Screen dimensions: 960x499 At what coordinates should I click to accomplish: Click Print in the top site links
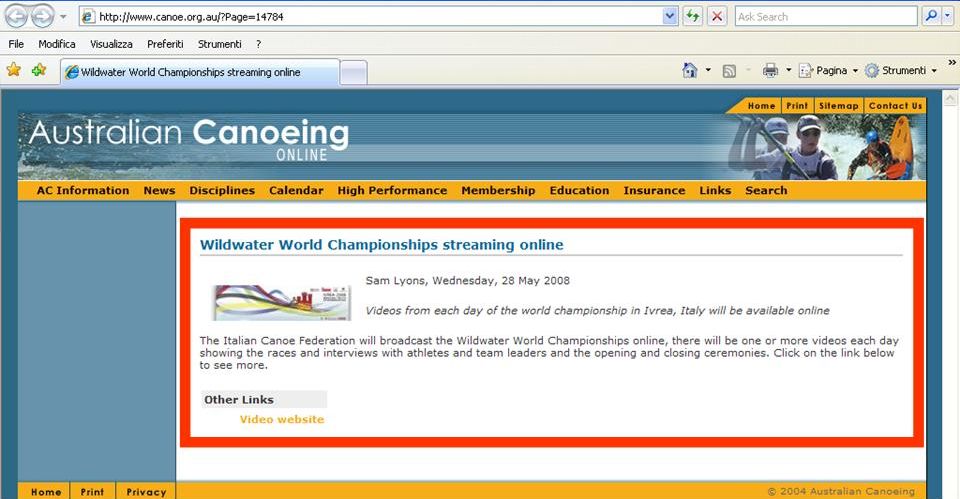pyautogui.click(x=797, y=106)
